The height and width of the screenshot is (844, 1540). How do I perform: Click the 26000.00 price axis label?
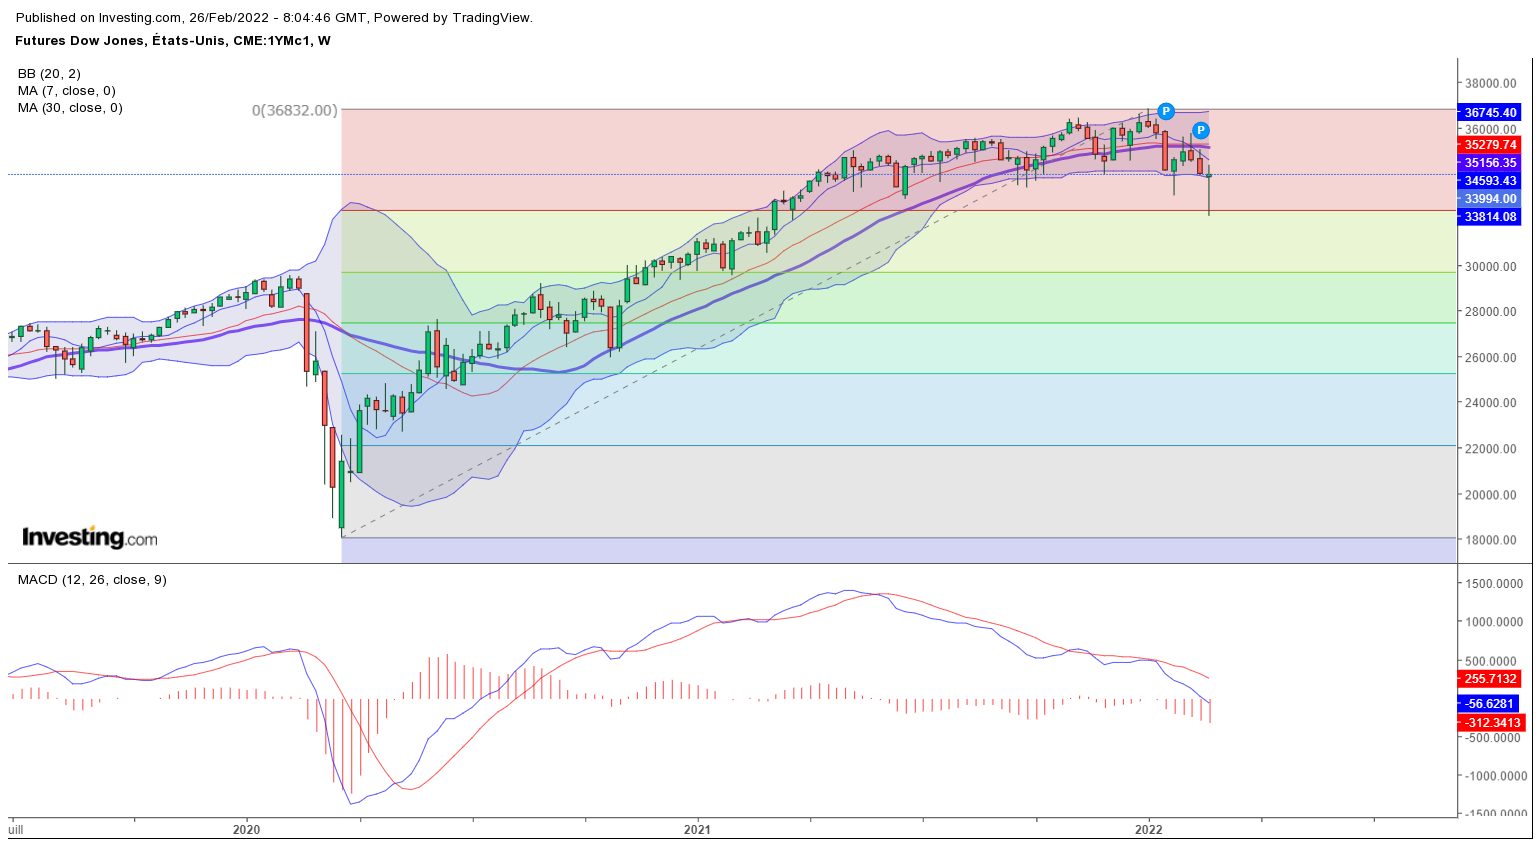pyautogui.click(x=1490, y=358)
